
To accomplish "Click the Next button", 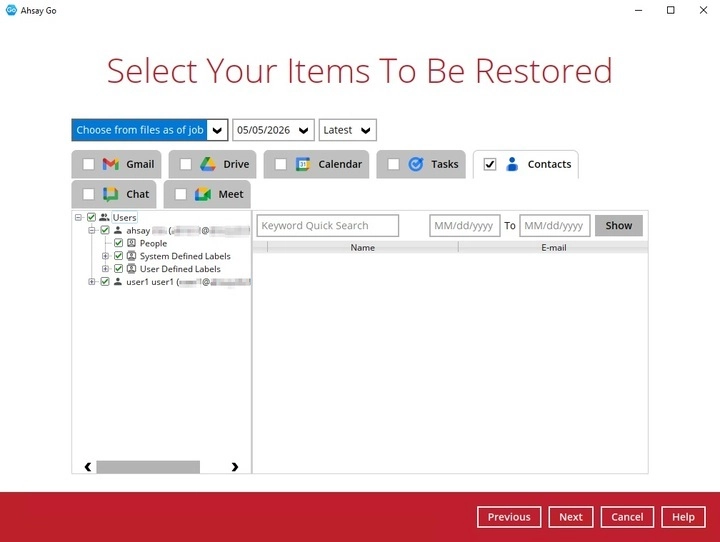I will point(571,517).
